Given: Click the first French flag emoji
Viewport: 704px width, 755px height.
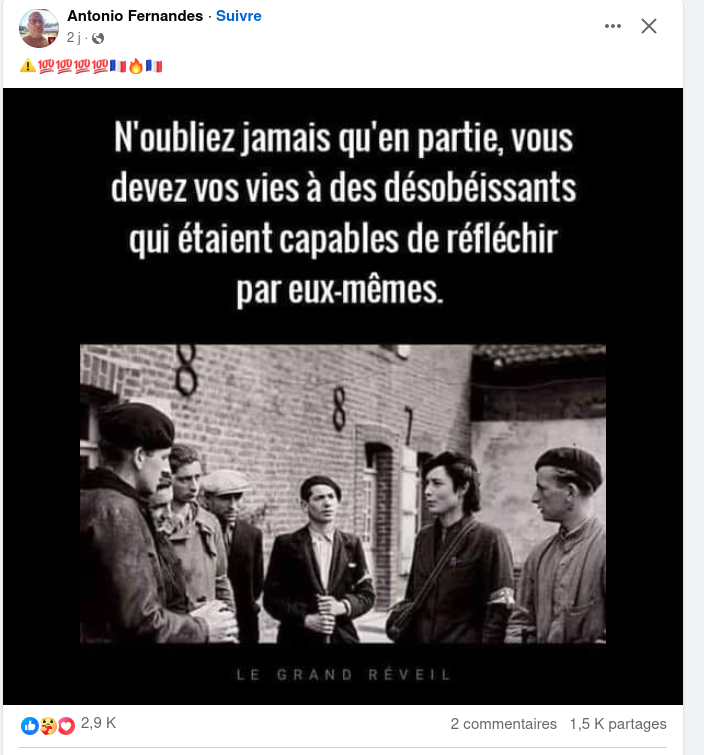Looking at the screenshot, I should pyautogui.click(x=118, y=65).
